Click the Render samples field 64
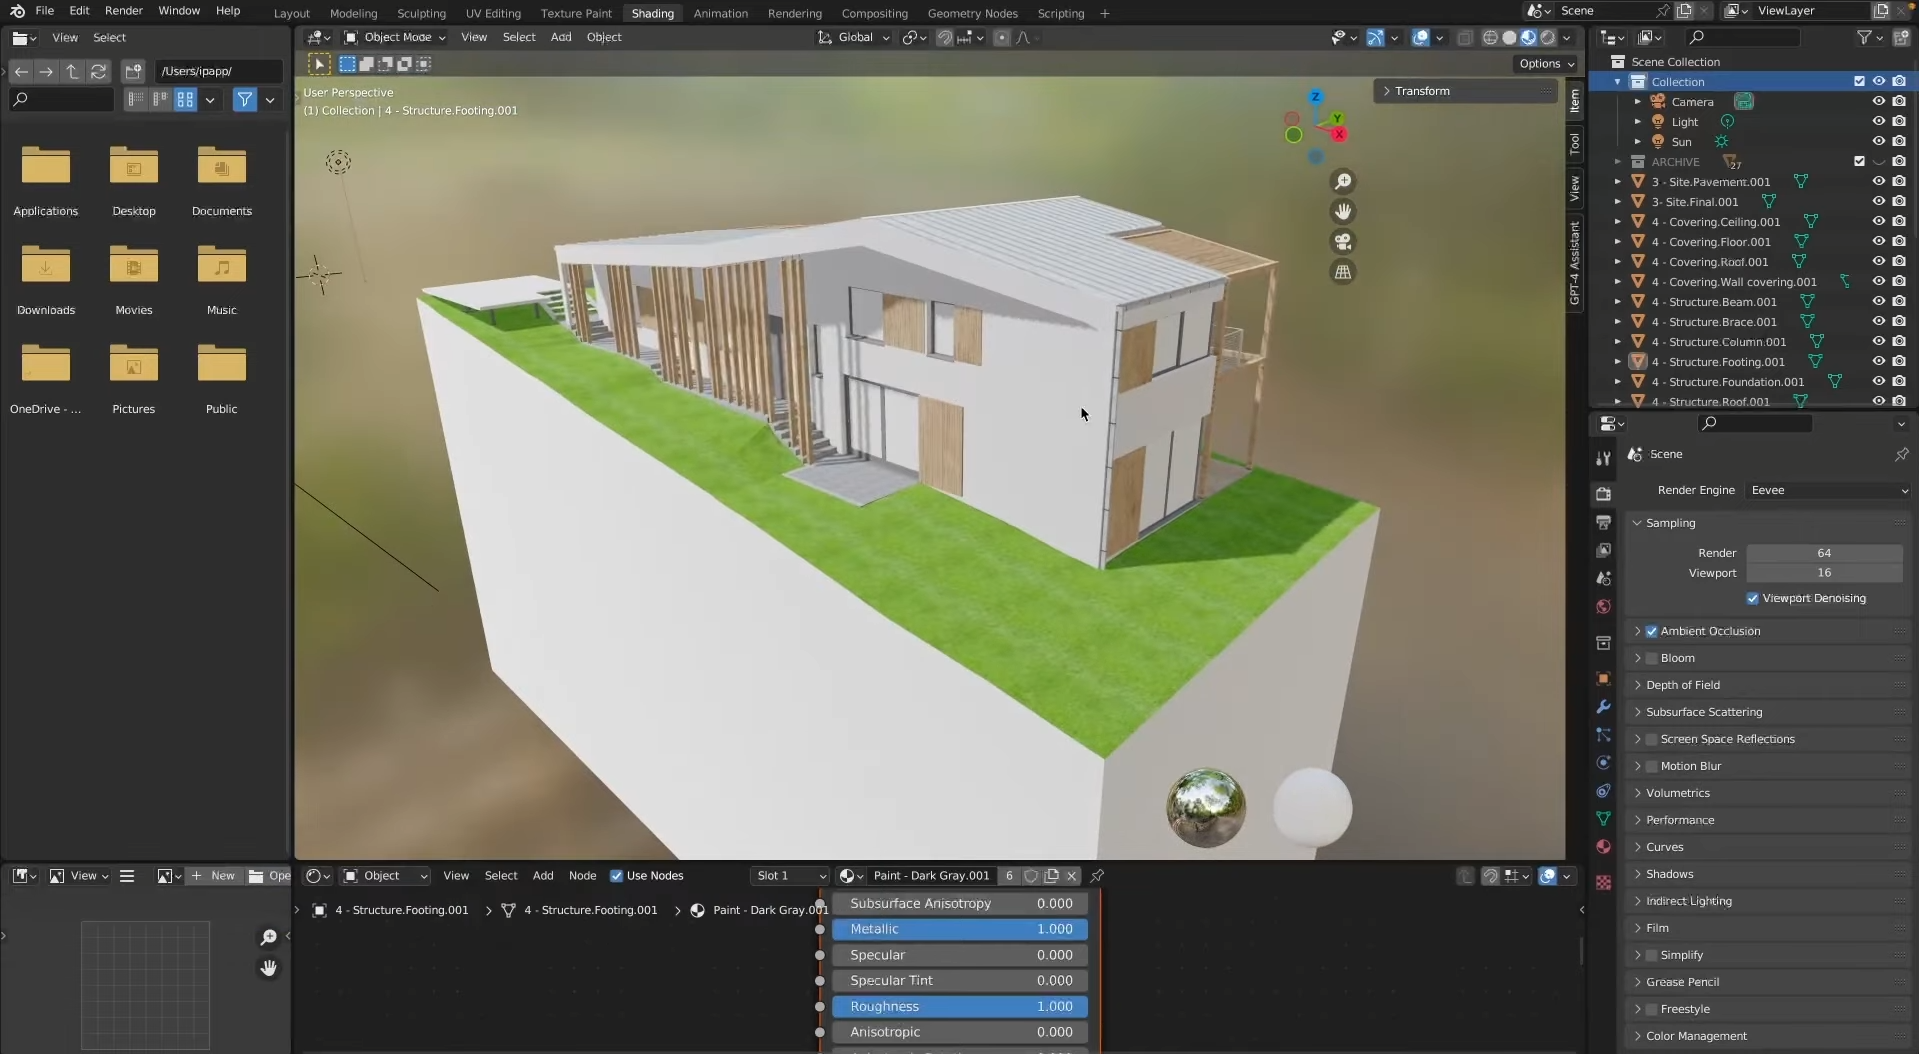 1824,553
